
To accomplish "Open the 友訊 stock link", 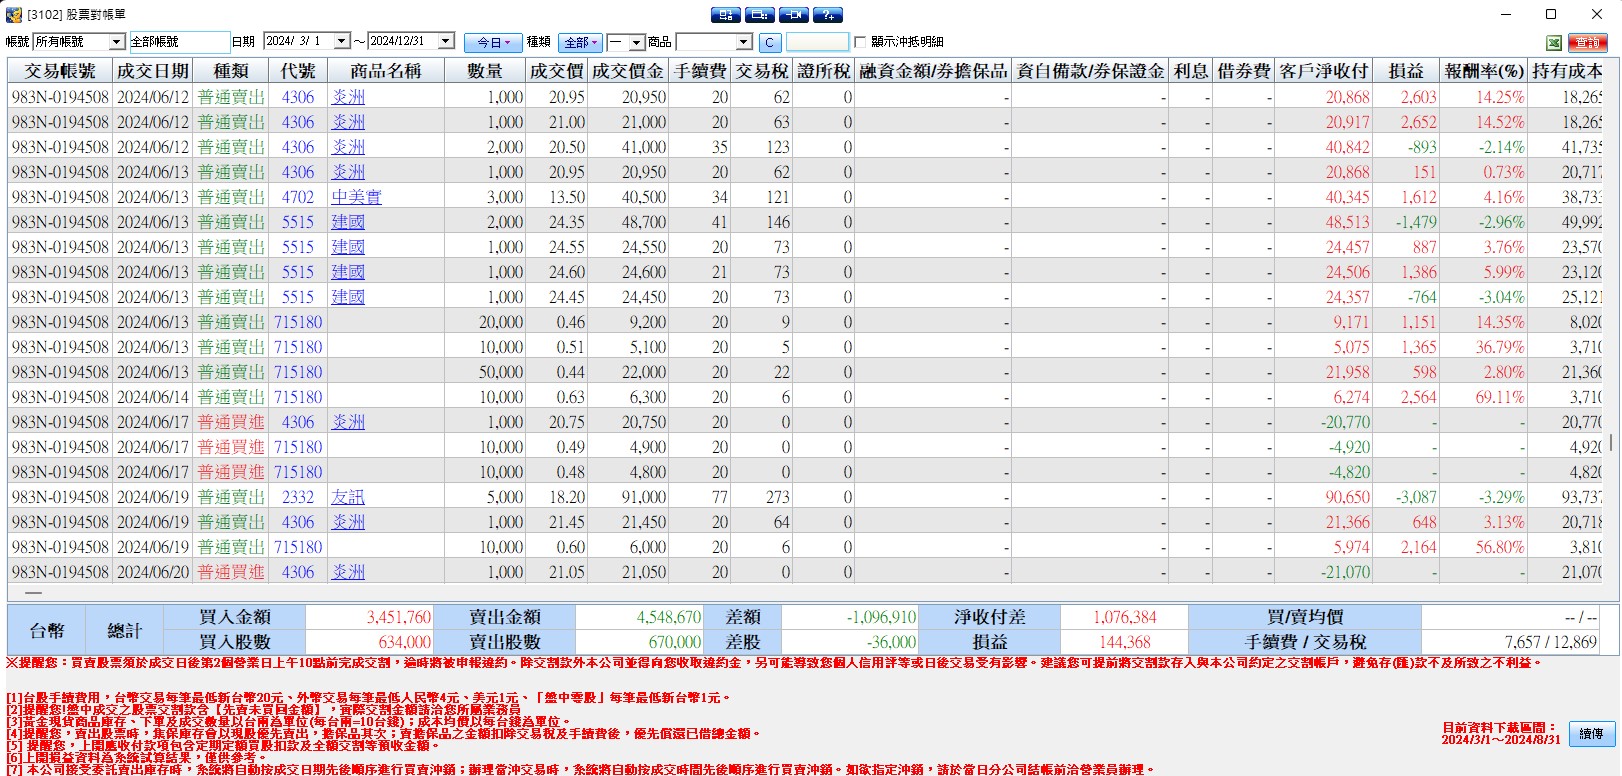I will (x=348, y=497).
